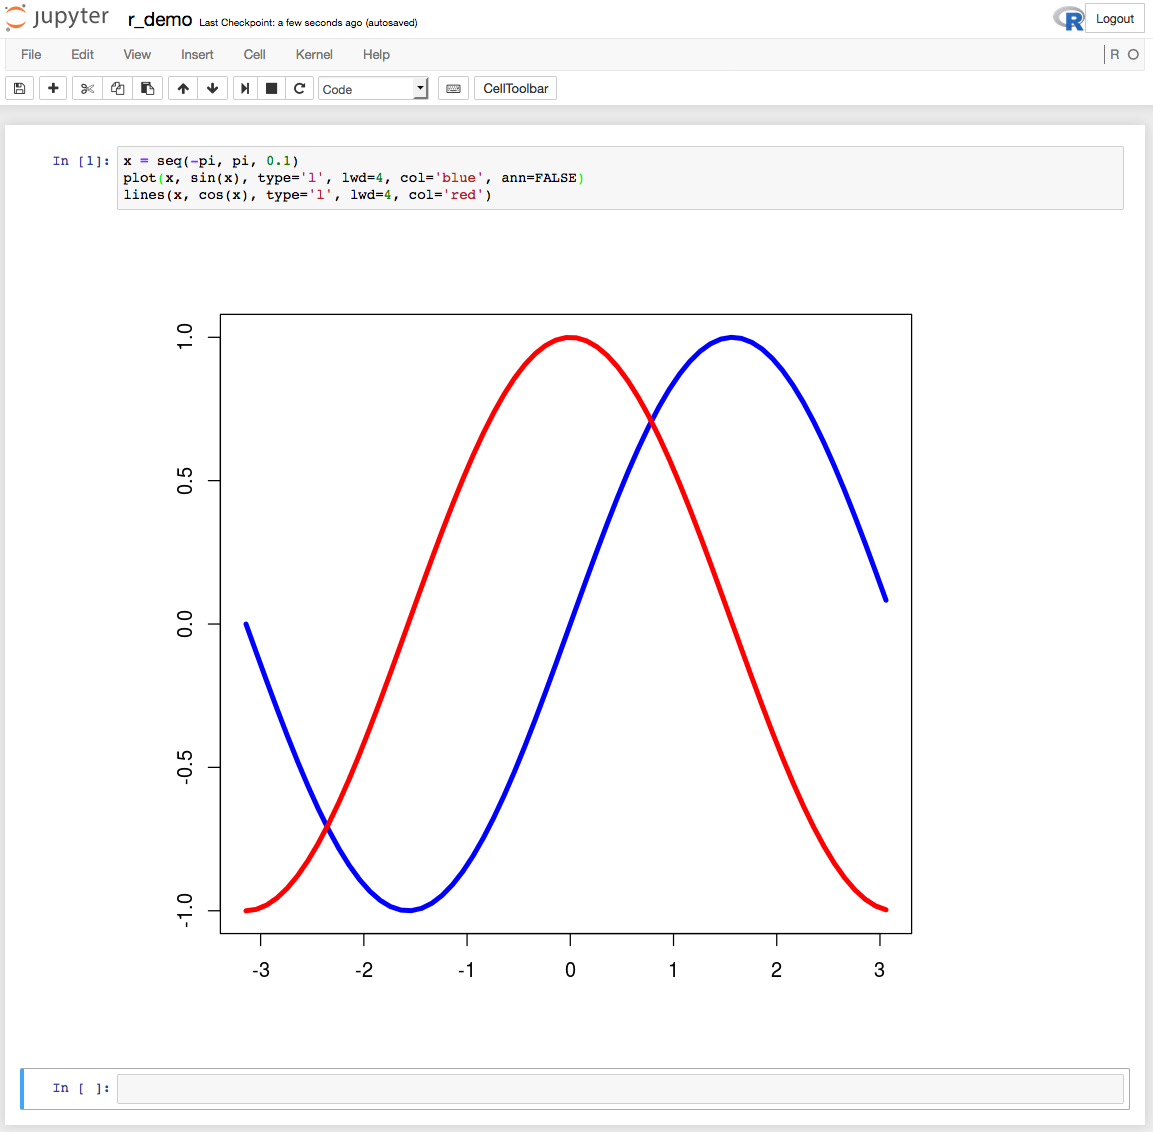Image resolution: width=1153 pixels, height=1132 pixels.
Task: Rename notebook by clicking r_demo title
Action: tap(160, 20)
